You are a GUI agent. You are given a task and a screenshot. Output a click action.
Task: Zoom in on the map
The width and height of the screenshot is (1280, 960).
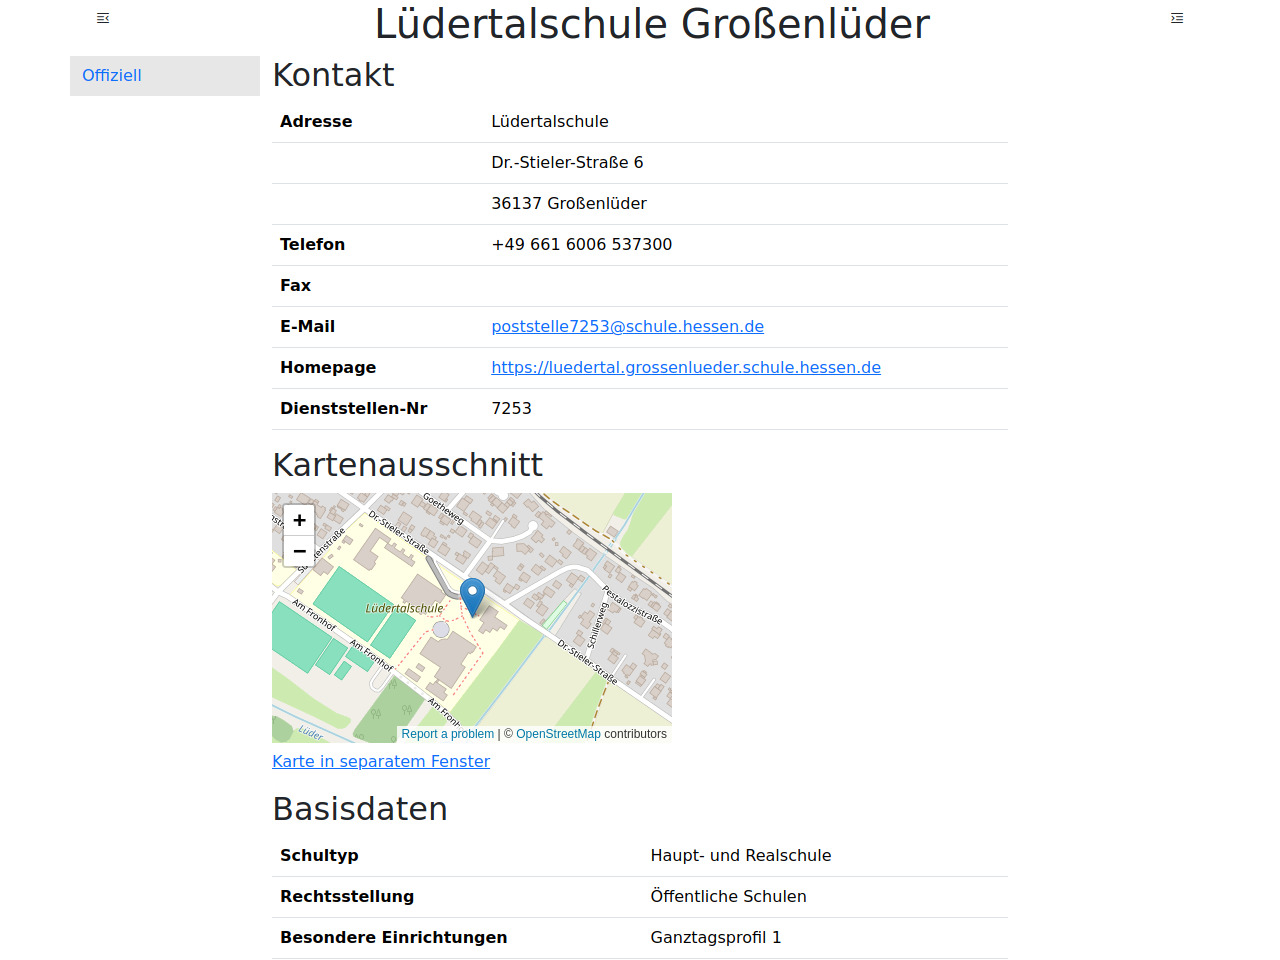click(x=299, y=520)
